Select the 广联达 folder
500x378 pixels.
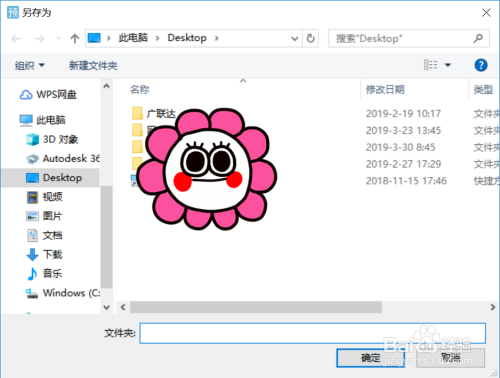click(161, 114)
